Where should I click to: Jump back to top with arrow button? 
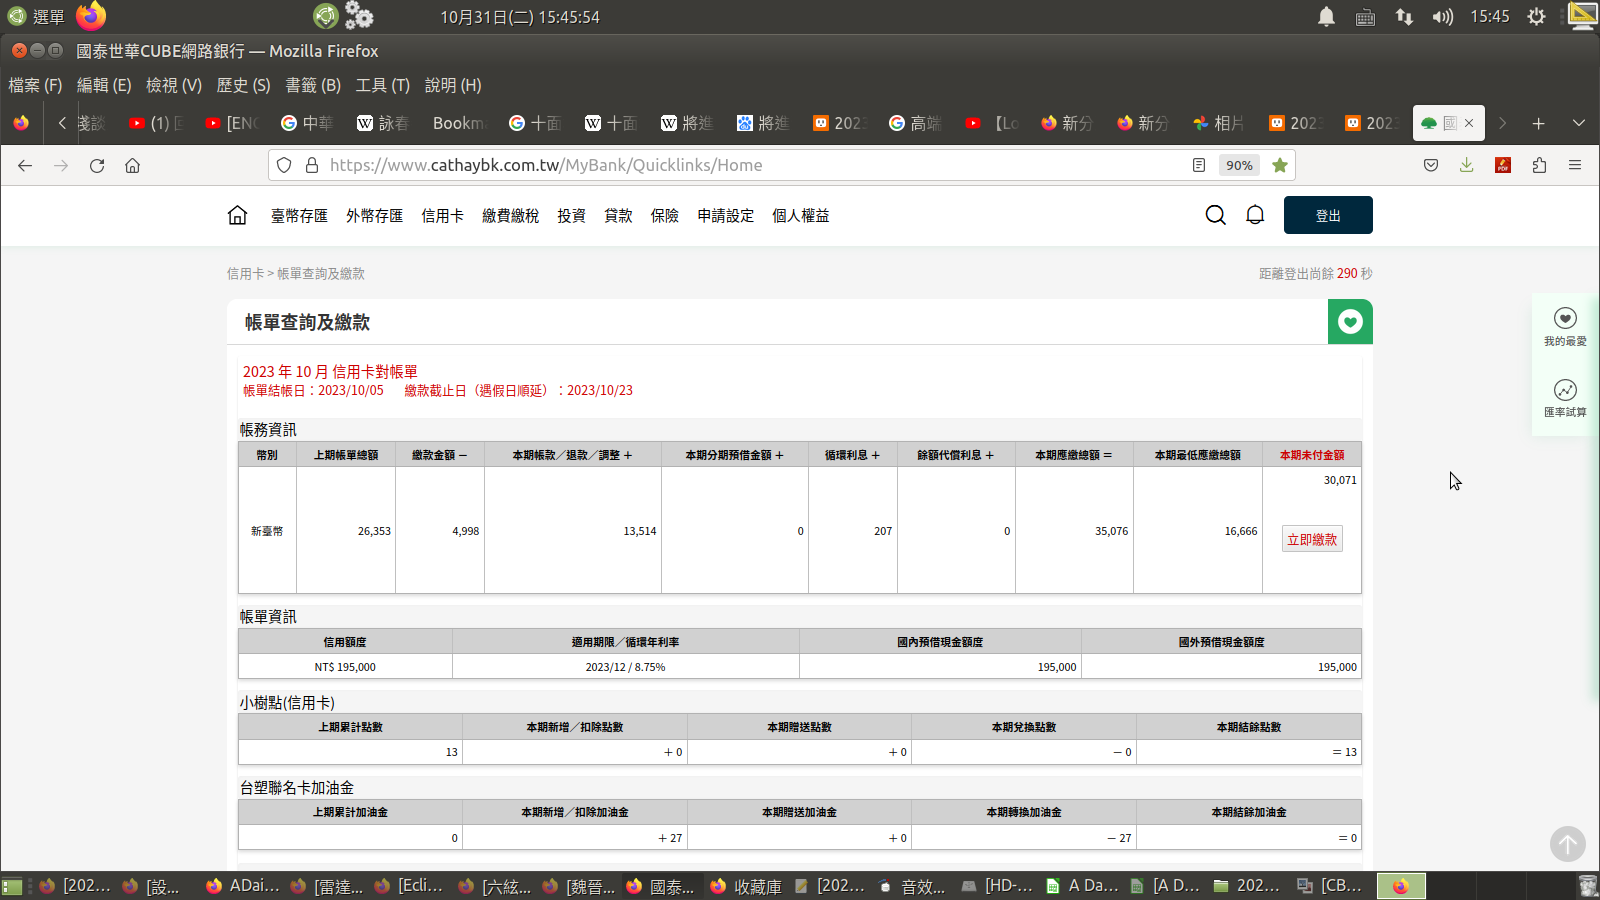pos(1568,844)
